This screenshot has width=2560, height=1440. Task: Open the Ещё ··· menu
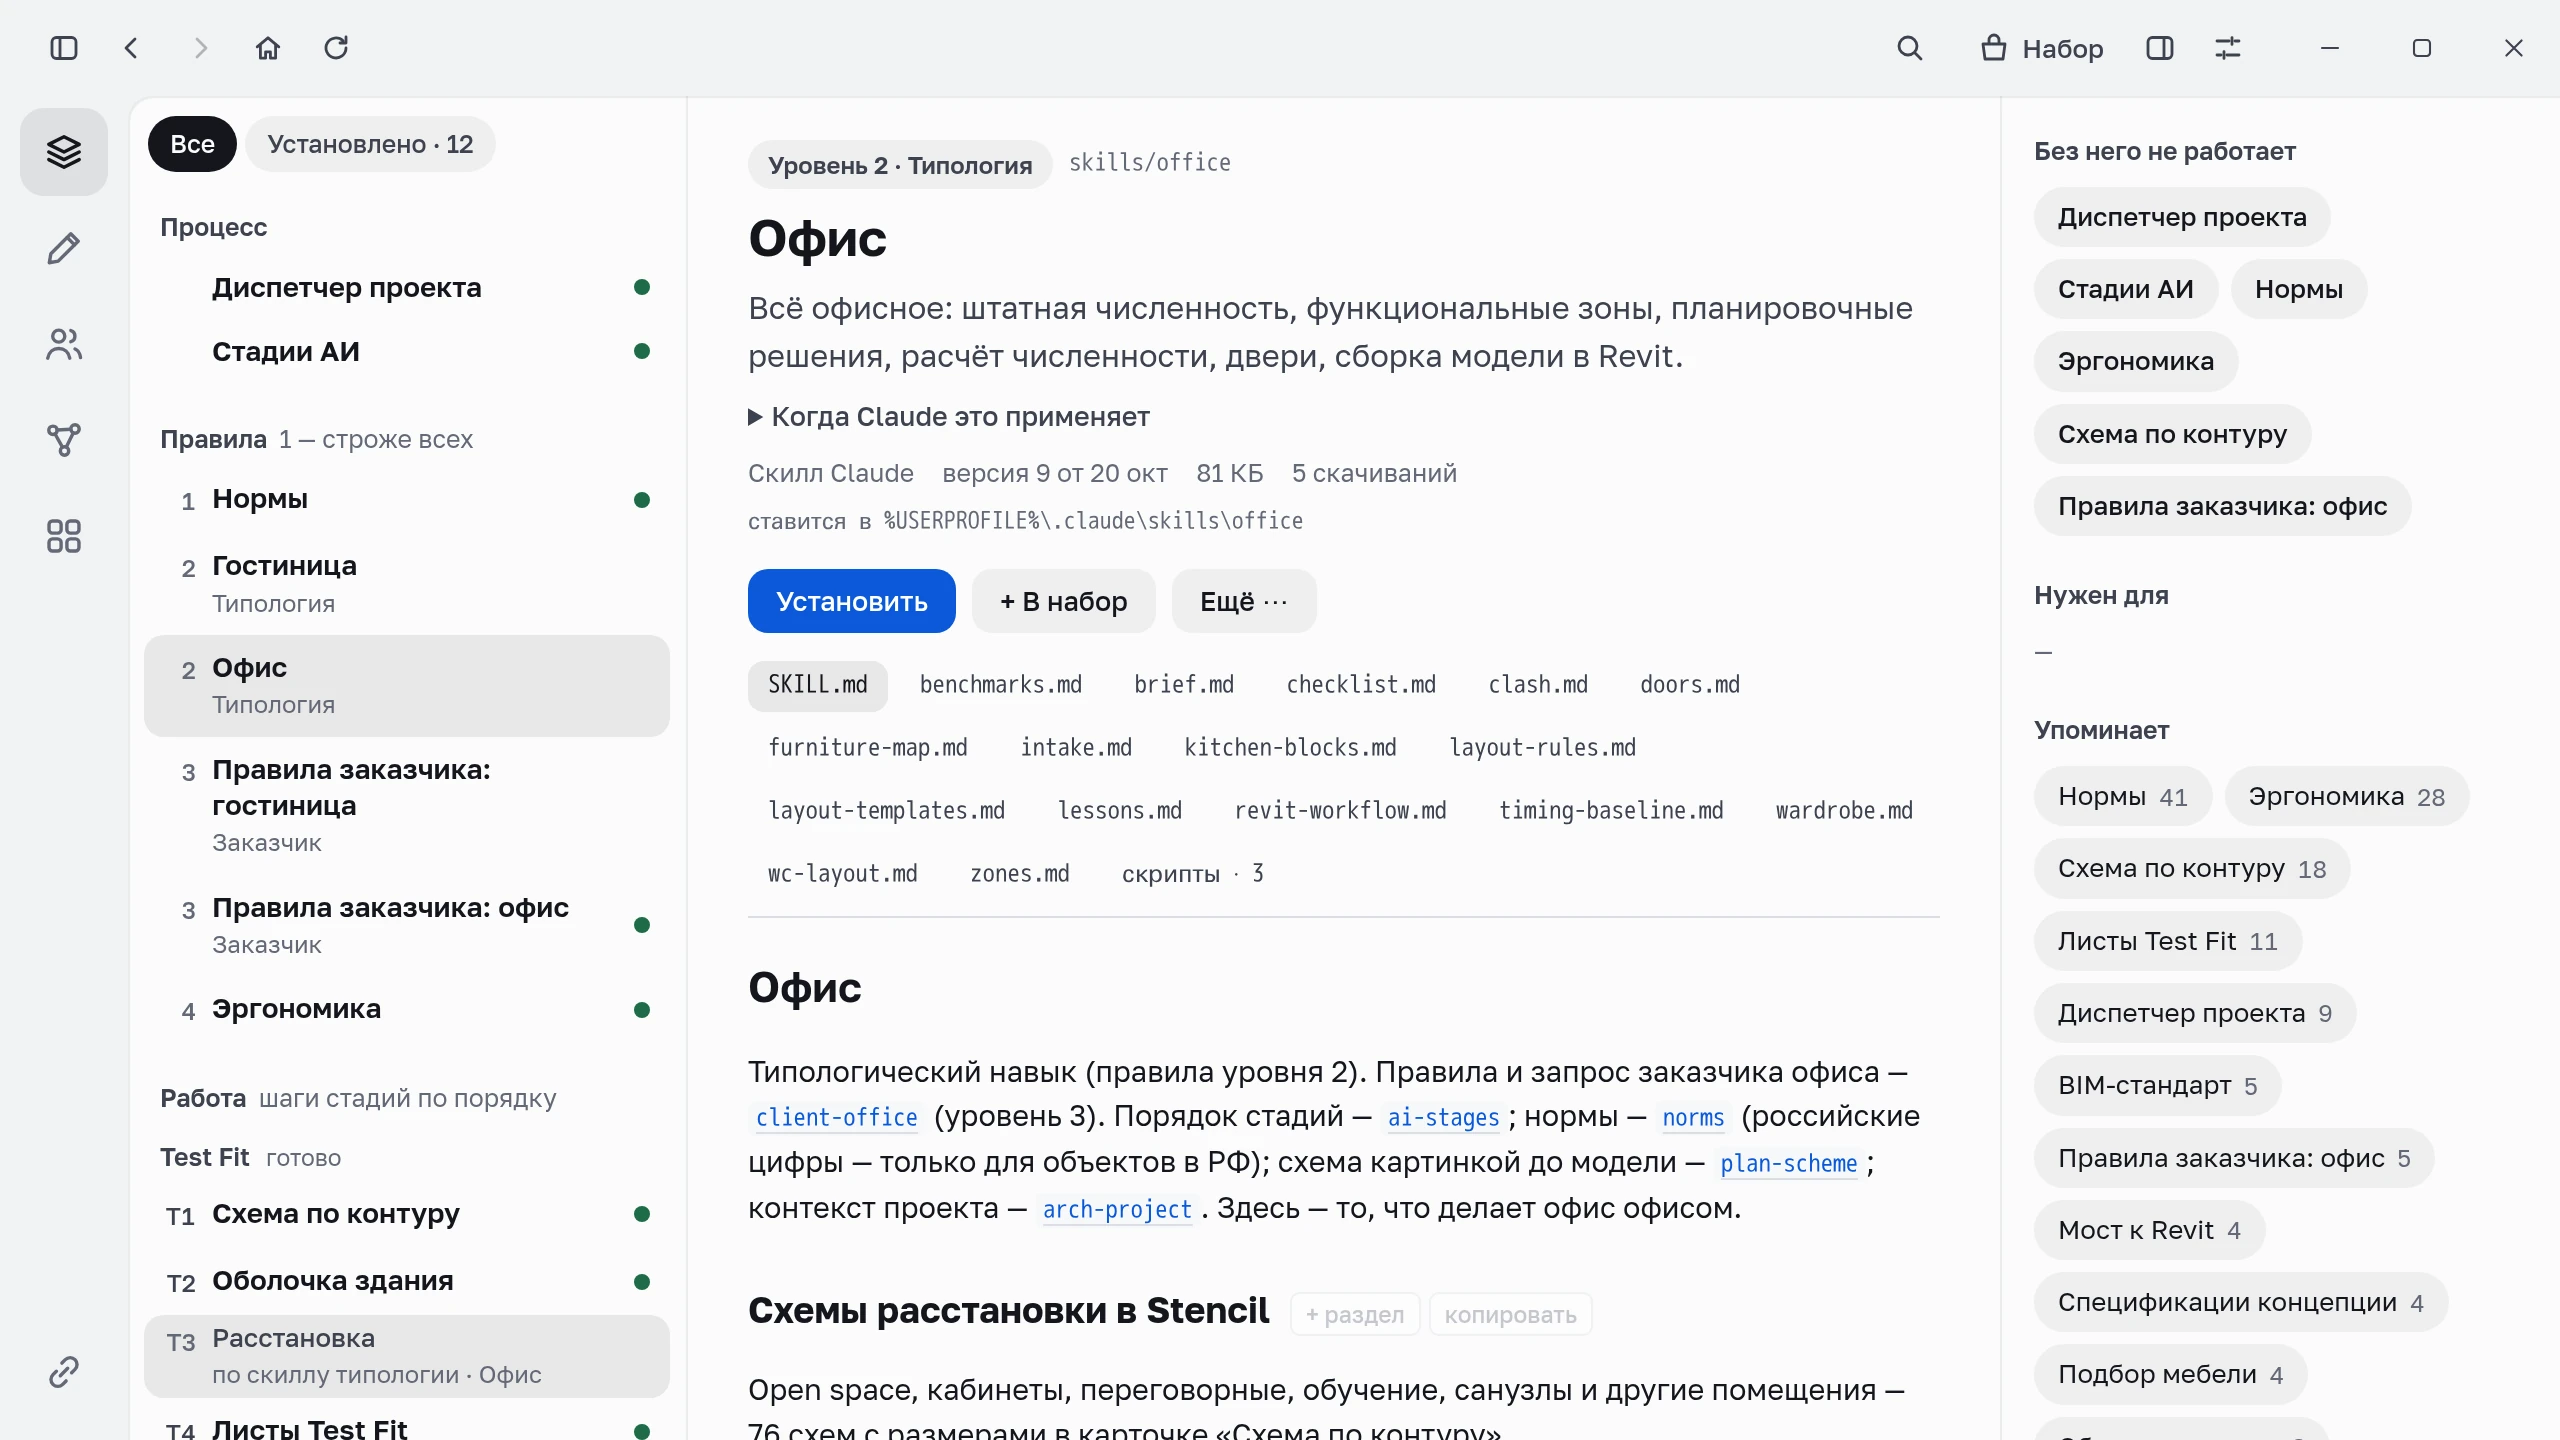coord(1244,601)
